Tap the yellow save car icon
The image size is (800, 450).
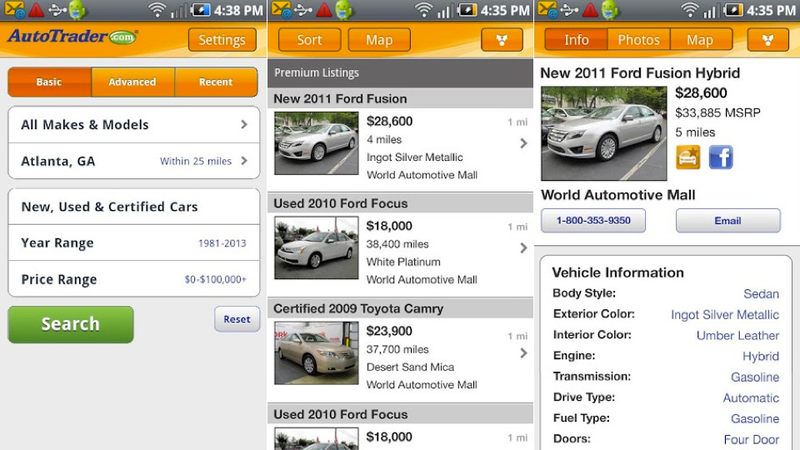688,157
